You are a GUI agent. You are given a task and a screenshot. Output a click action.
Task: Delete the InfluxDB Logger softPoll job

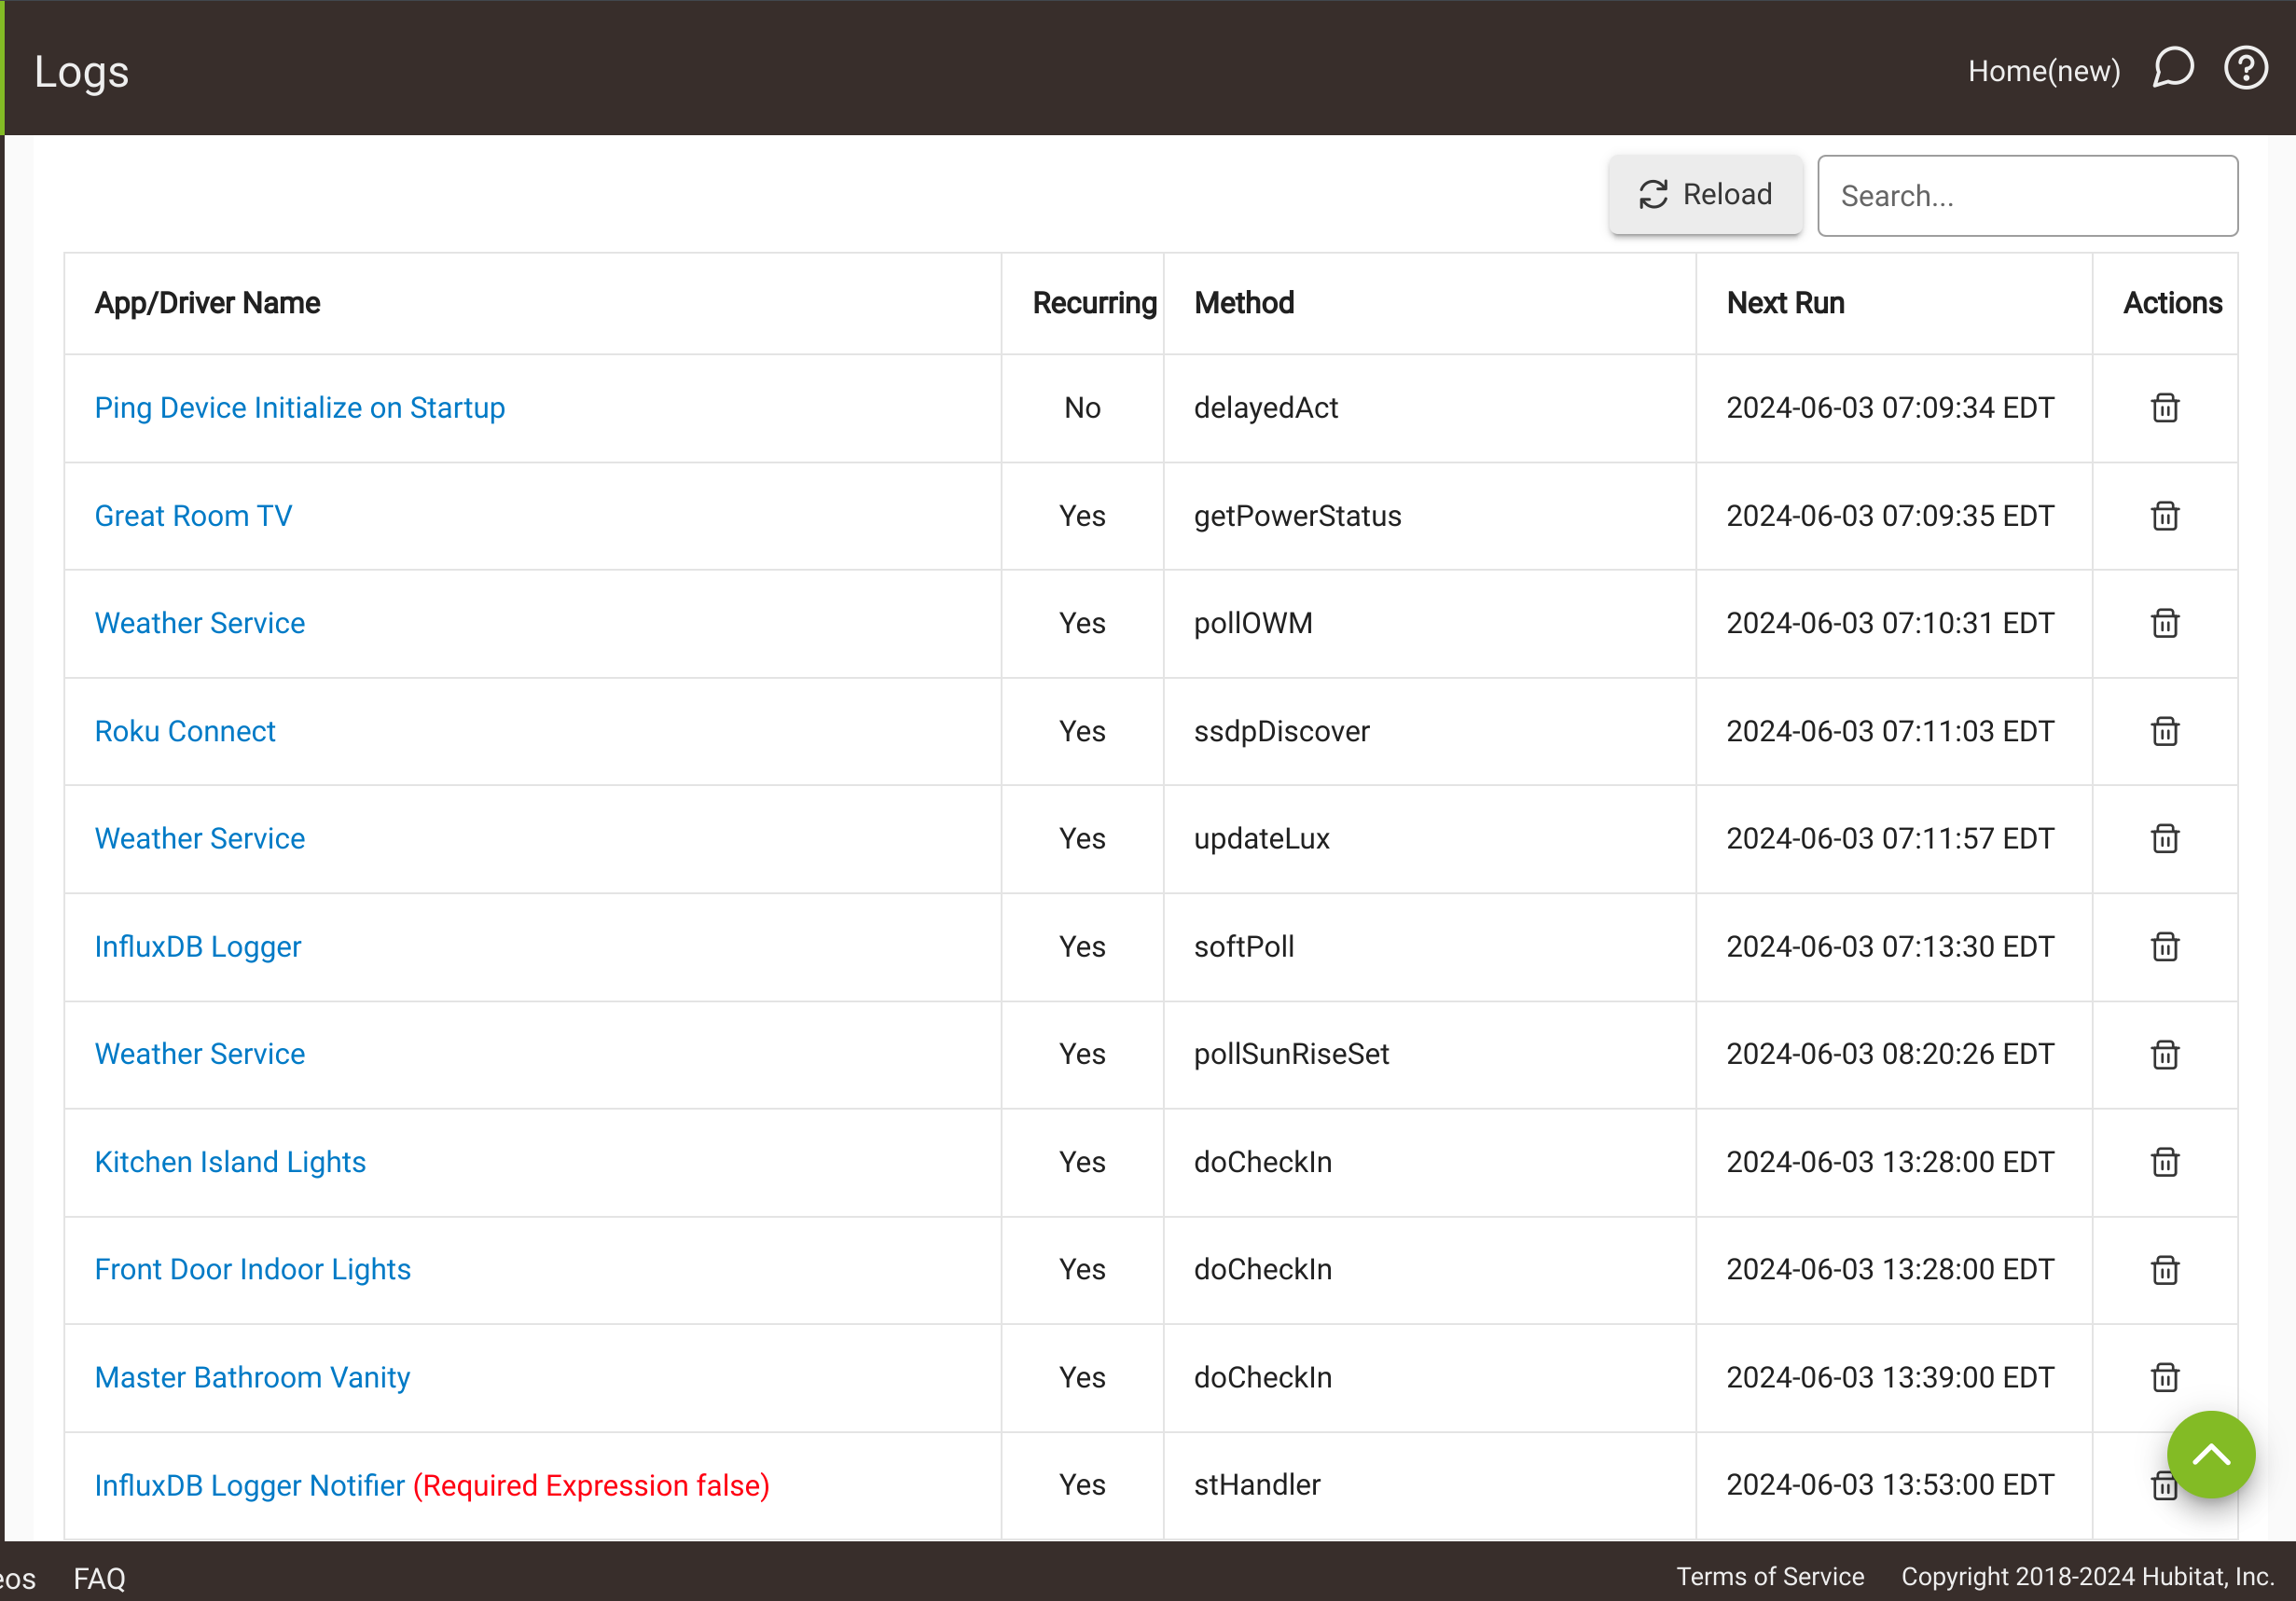pos(2164,946)
